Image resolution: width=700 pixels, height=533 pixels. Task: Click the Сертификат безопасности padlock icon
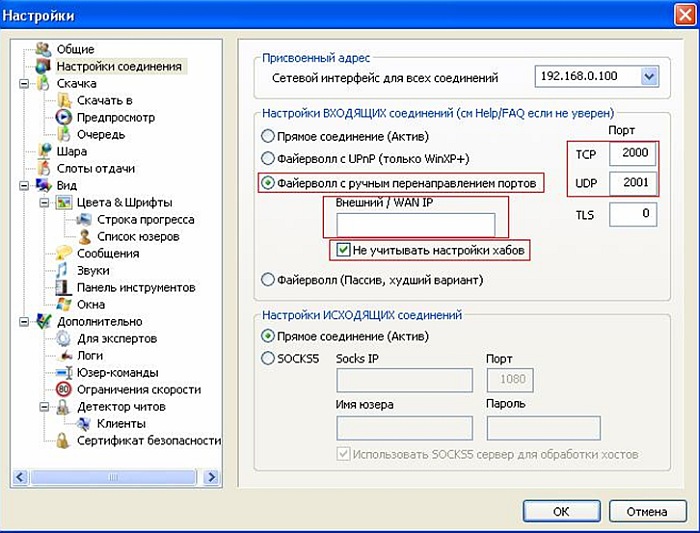coord(63,440)
